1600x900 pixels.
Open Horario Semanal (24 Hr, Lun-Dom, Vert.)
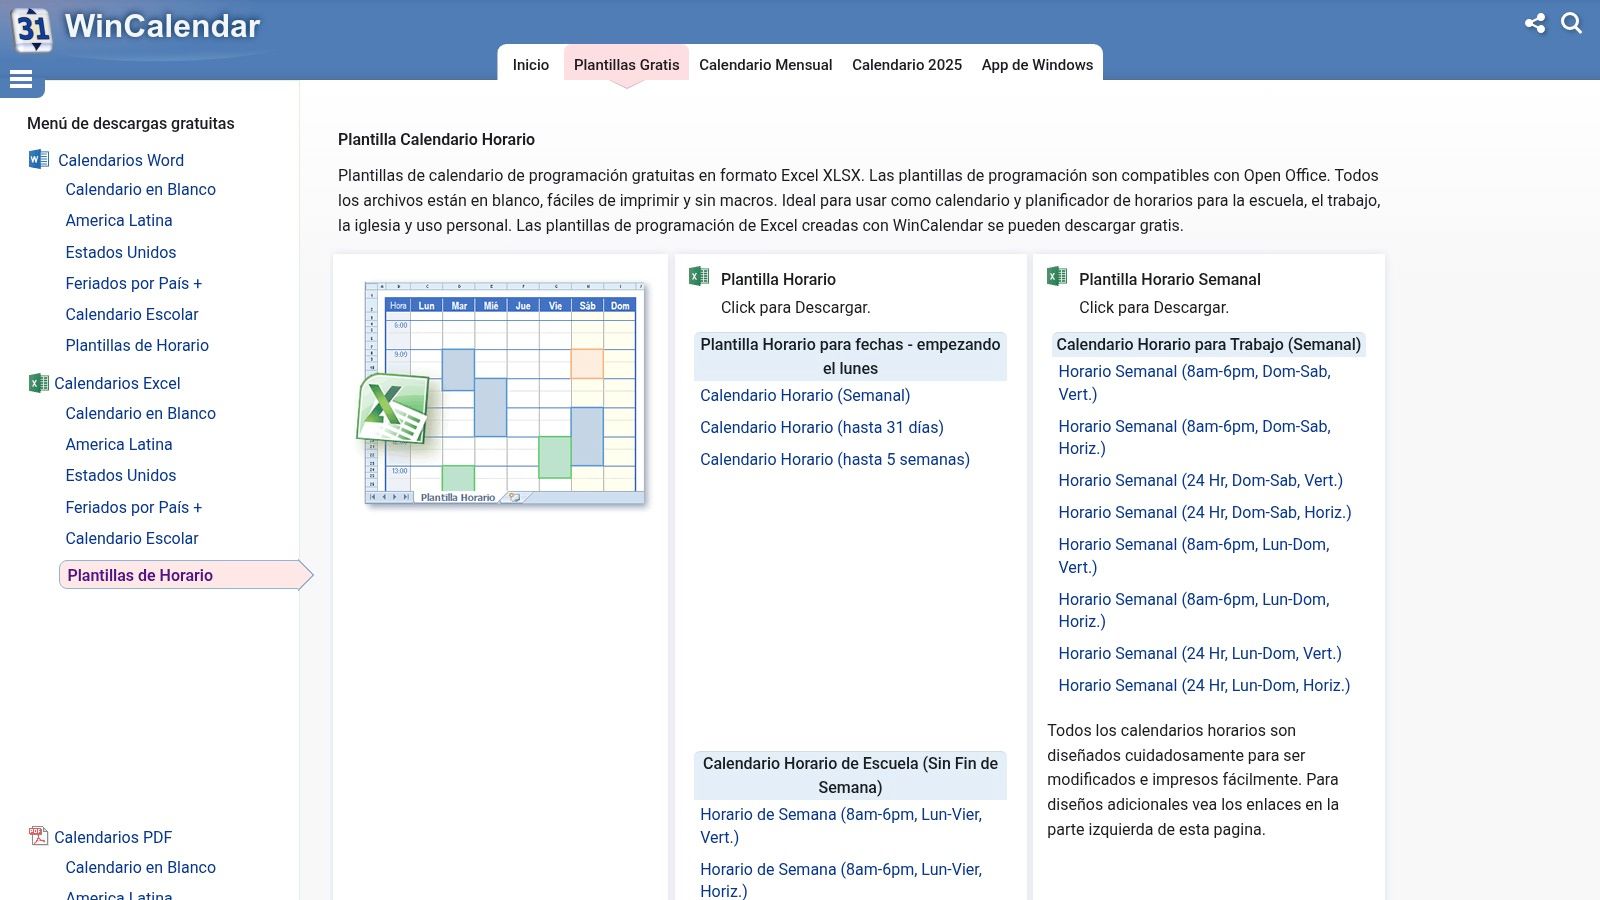click(1200, 653)
